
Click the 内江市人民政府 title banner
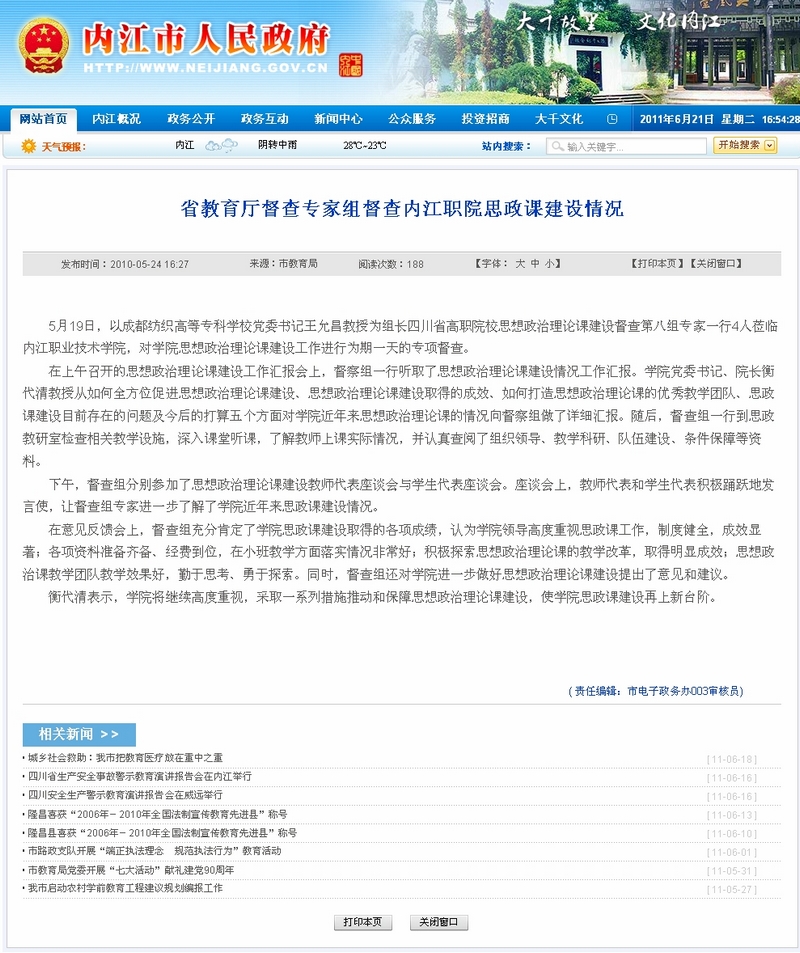pyautogui.click(x=205, y=38)
